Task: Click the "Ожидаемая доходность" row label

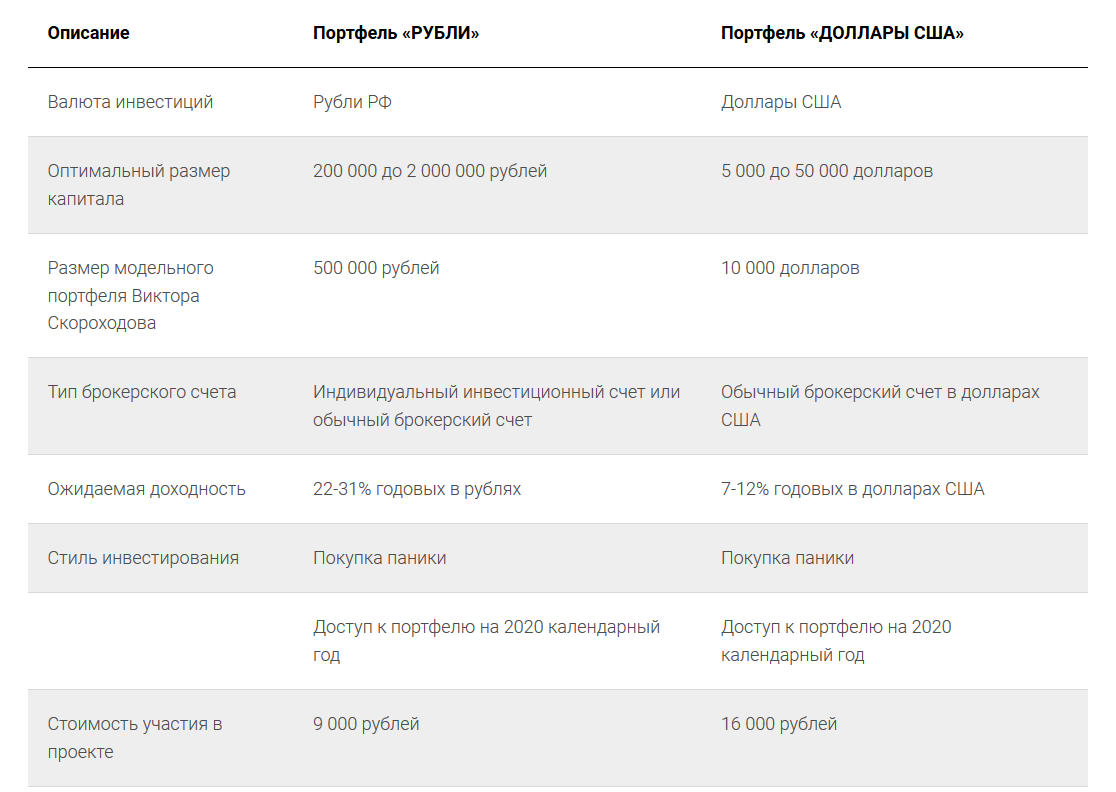Action: pyautogui.click(x=146, y=489)
